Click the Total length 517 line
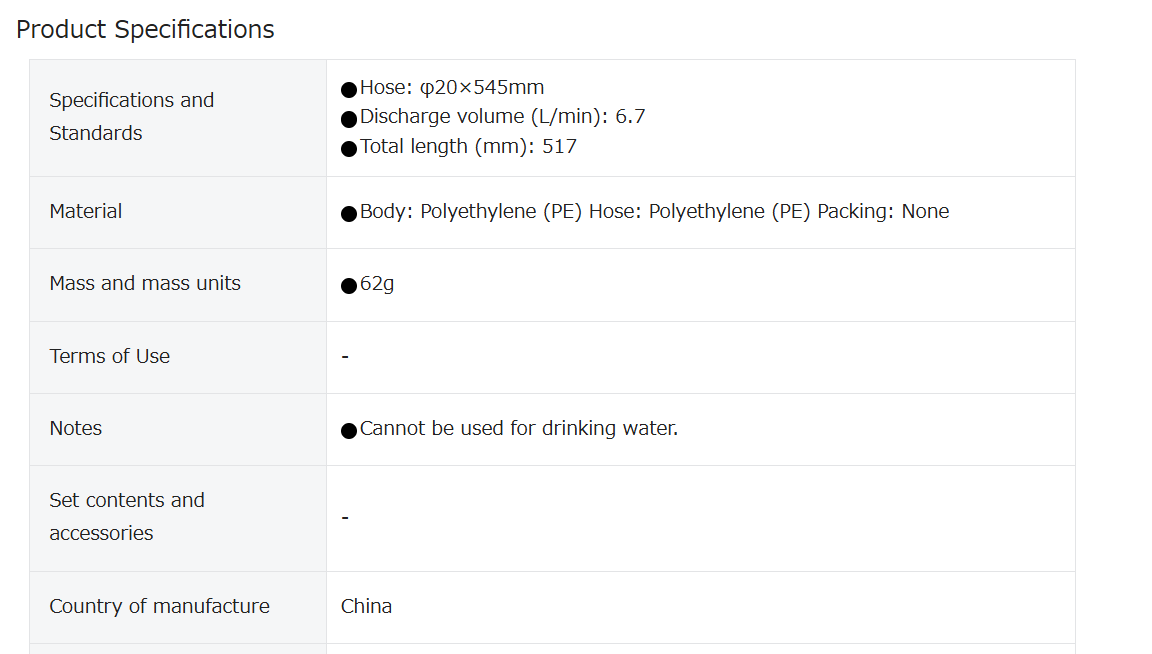The image size is (1152, 654). 468,146
